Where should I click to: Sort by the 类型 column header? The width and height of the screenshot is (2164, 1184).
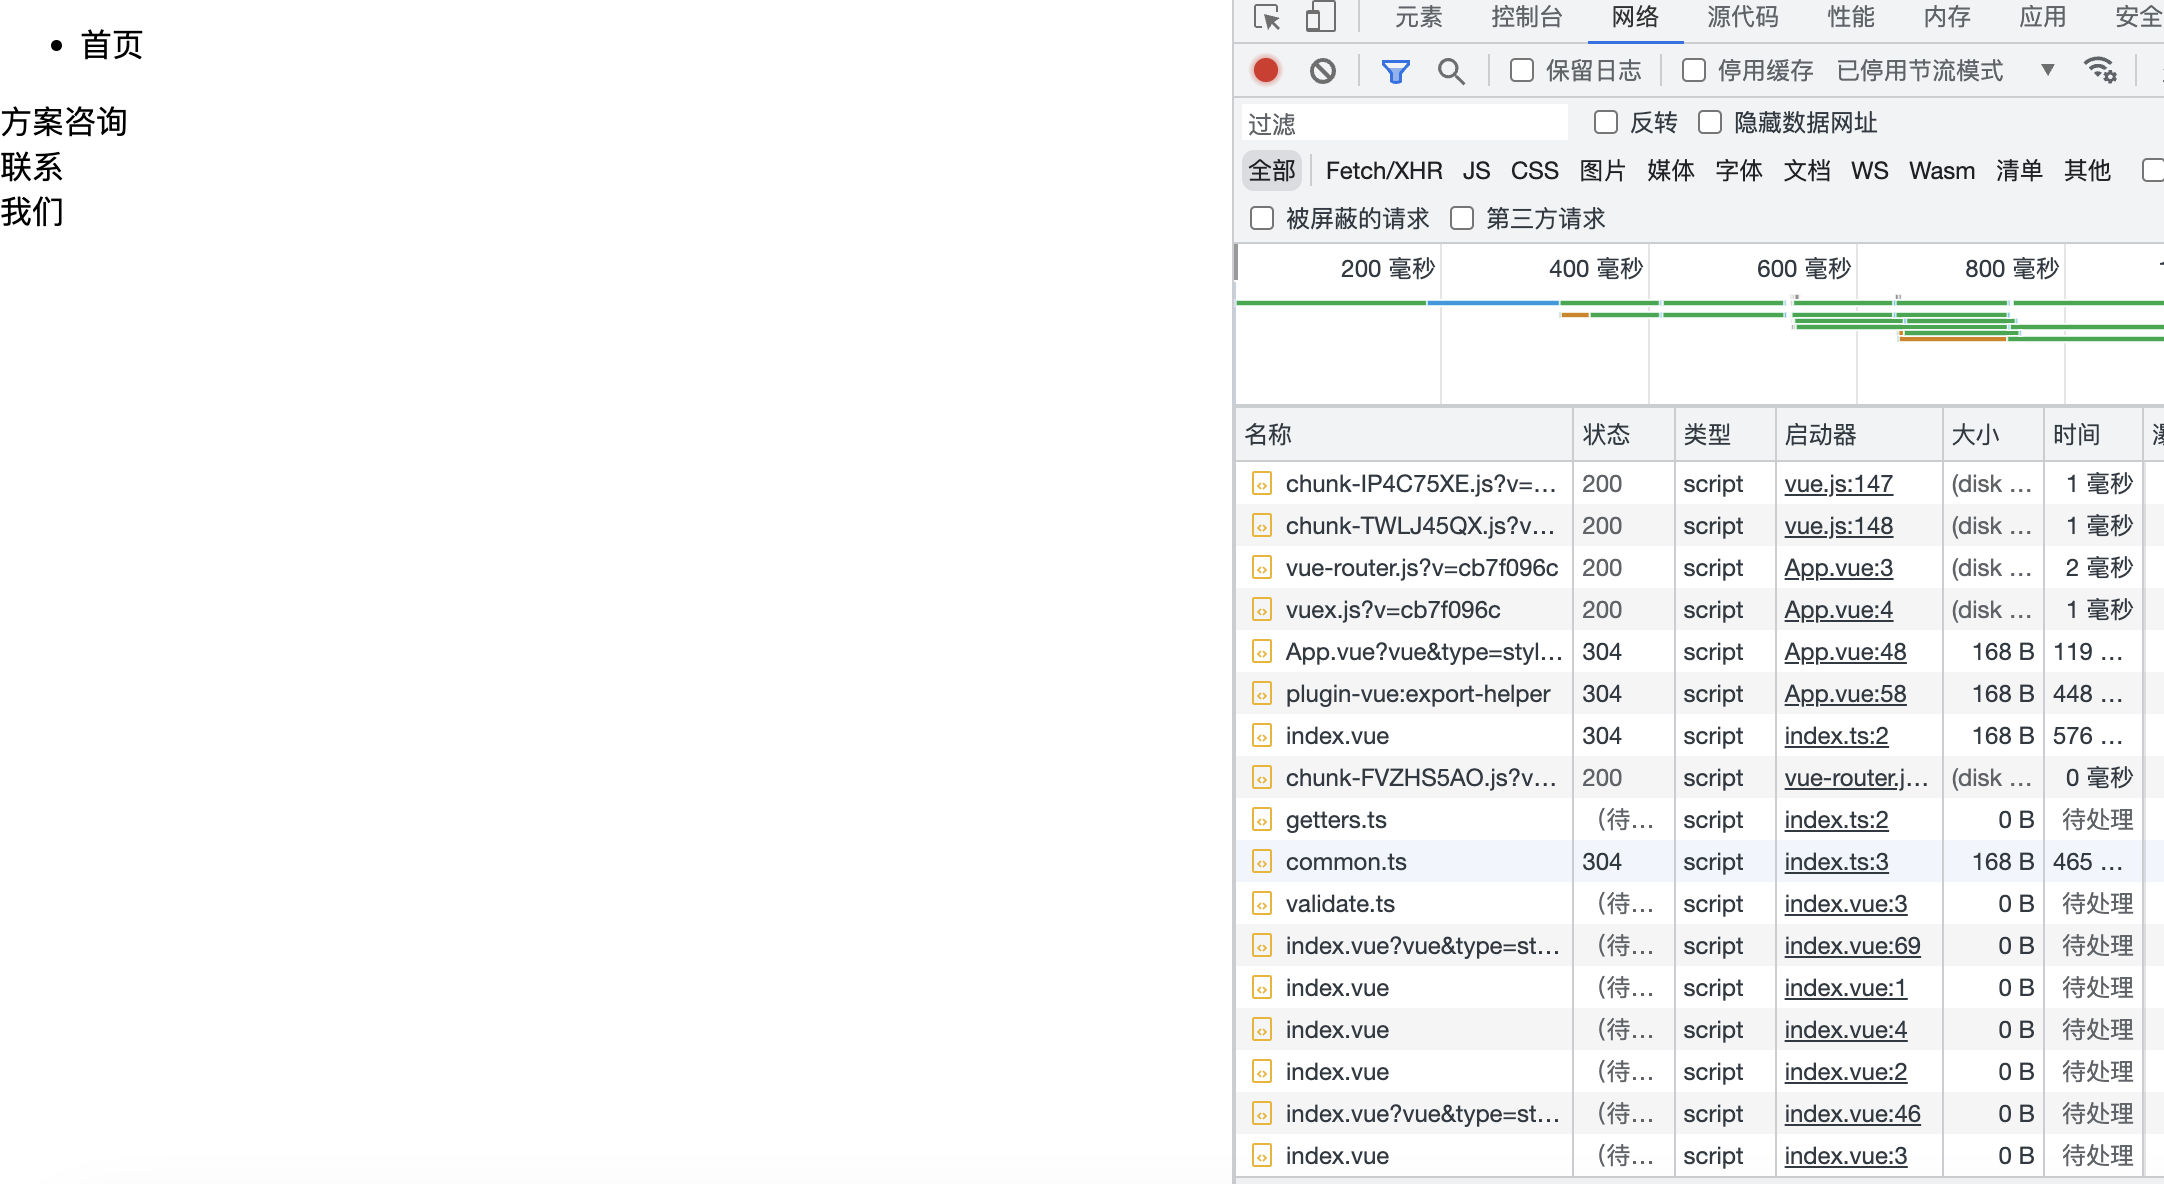(1725, 435)
